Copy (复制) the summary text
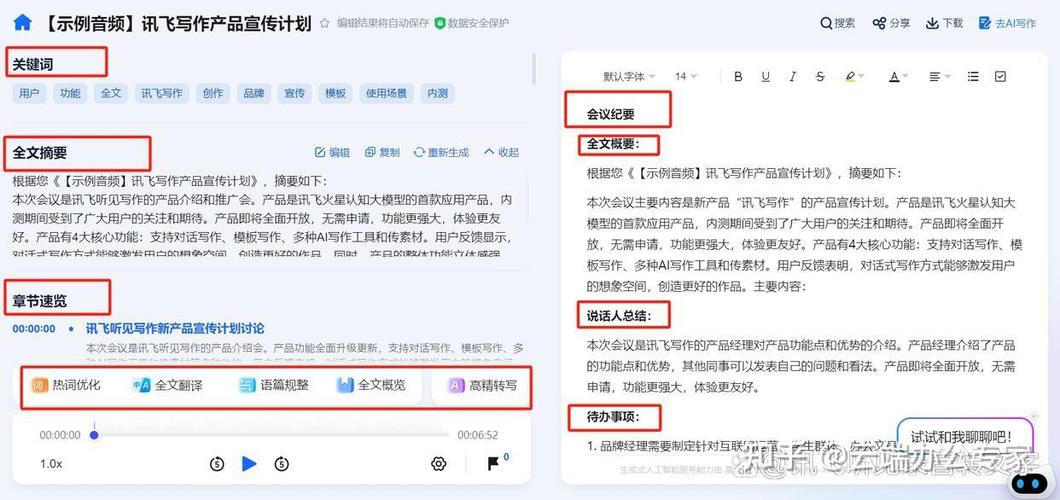Screen dimensions: 1060x500 [x=382, y=153]
